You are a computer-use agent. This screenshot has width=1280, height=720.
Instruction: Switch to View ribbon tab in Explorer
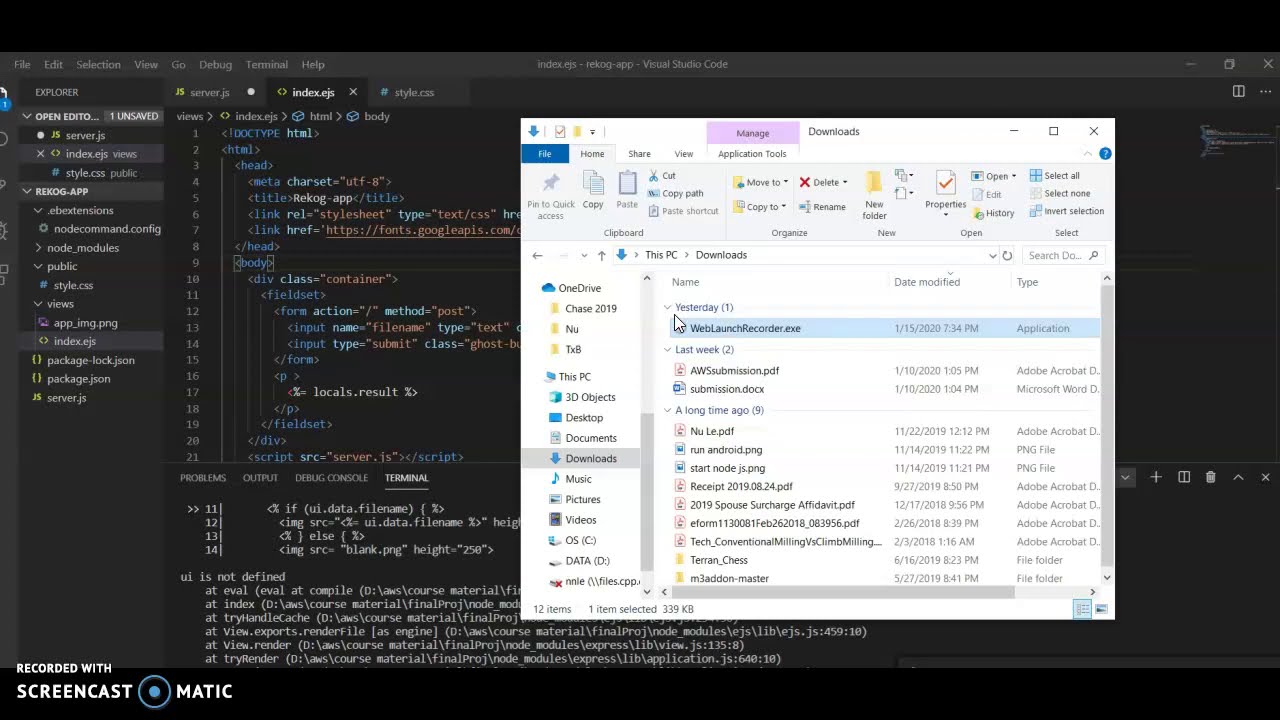[x=683, y=154]
